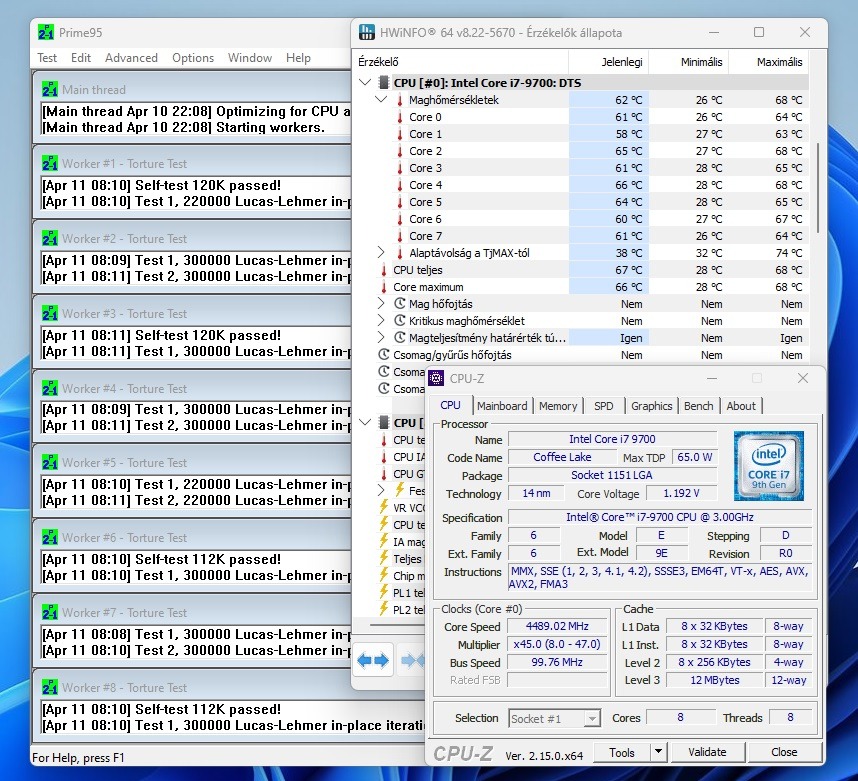Click the Worker #3 Torture Test window icon
The height and width of the screenshot is (781, 858).
click(49, 313)
